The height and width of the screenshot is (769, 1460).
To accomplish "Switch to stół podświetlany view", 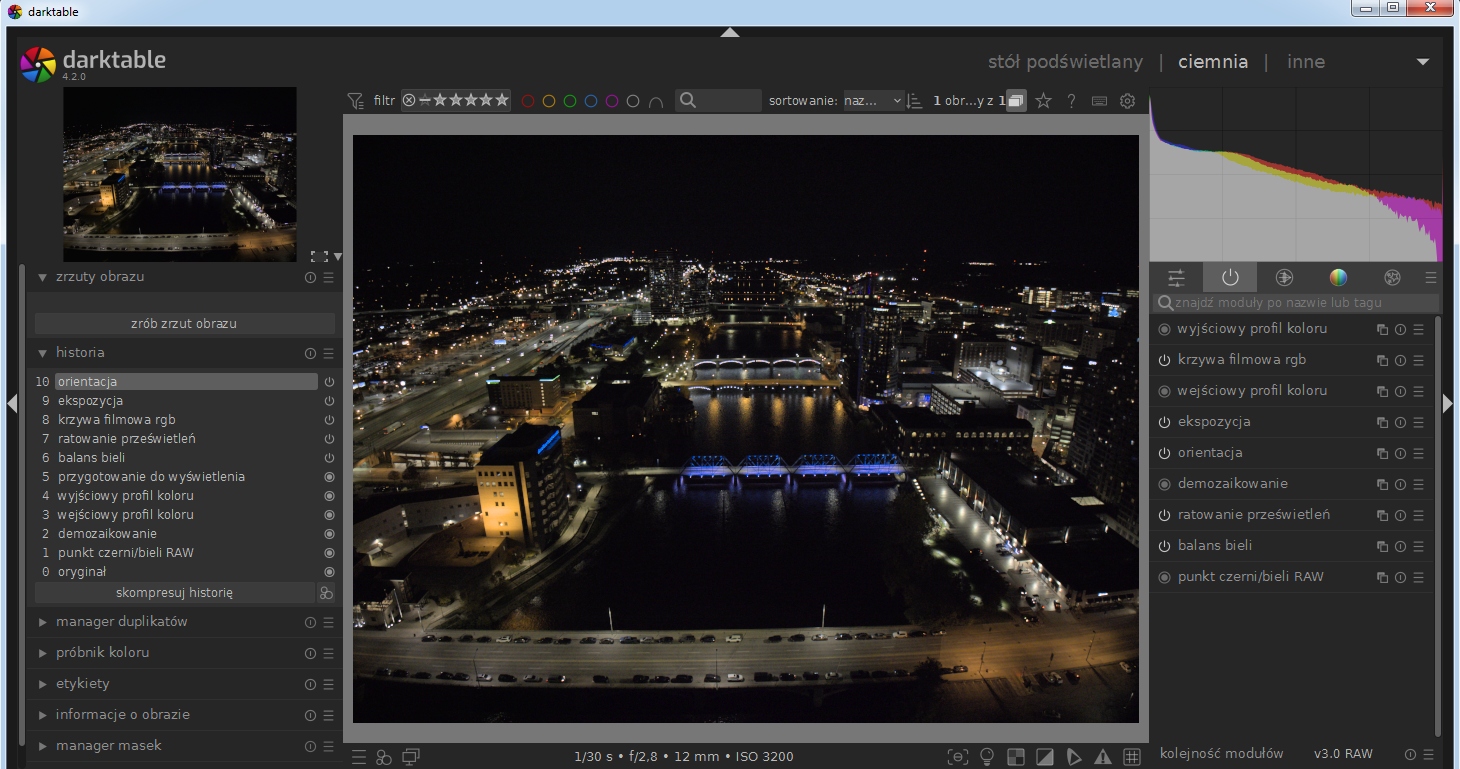I will click(x=1065, y=62).
